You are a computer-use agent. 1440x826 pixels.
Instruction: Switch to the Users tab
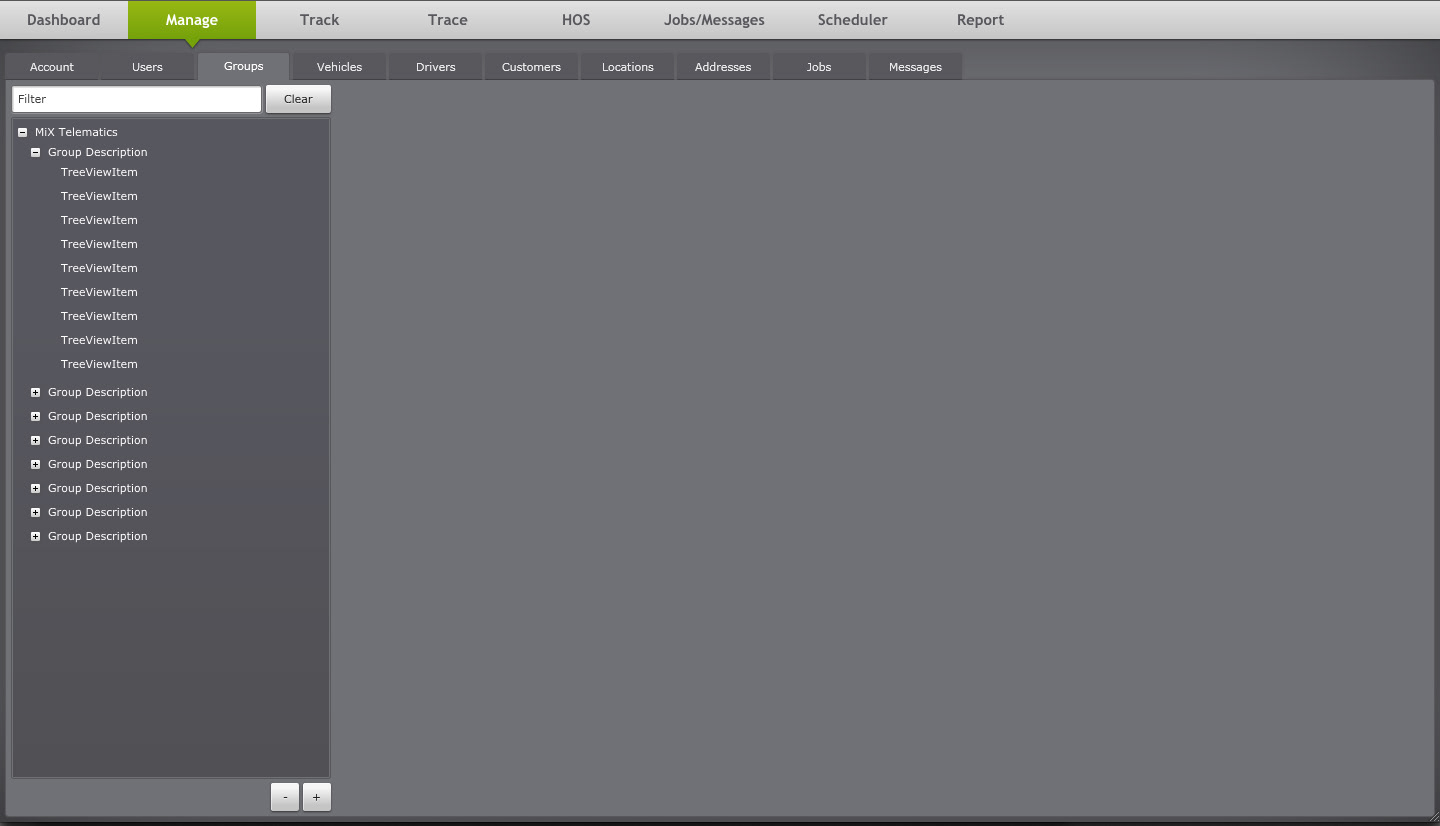tap(148, 67)
